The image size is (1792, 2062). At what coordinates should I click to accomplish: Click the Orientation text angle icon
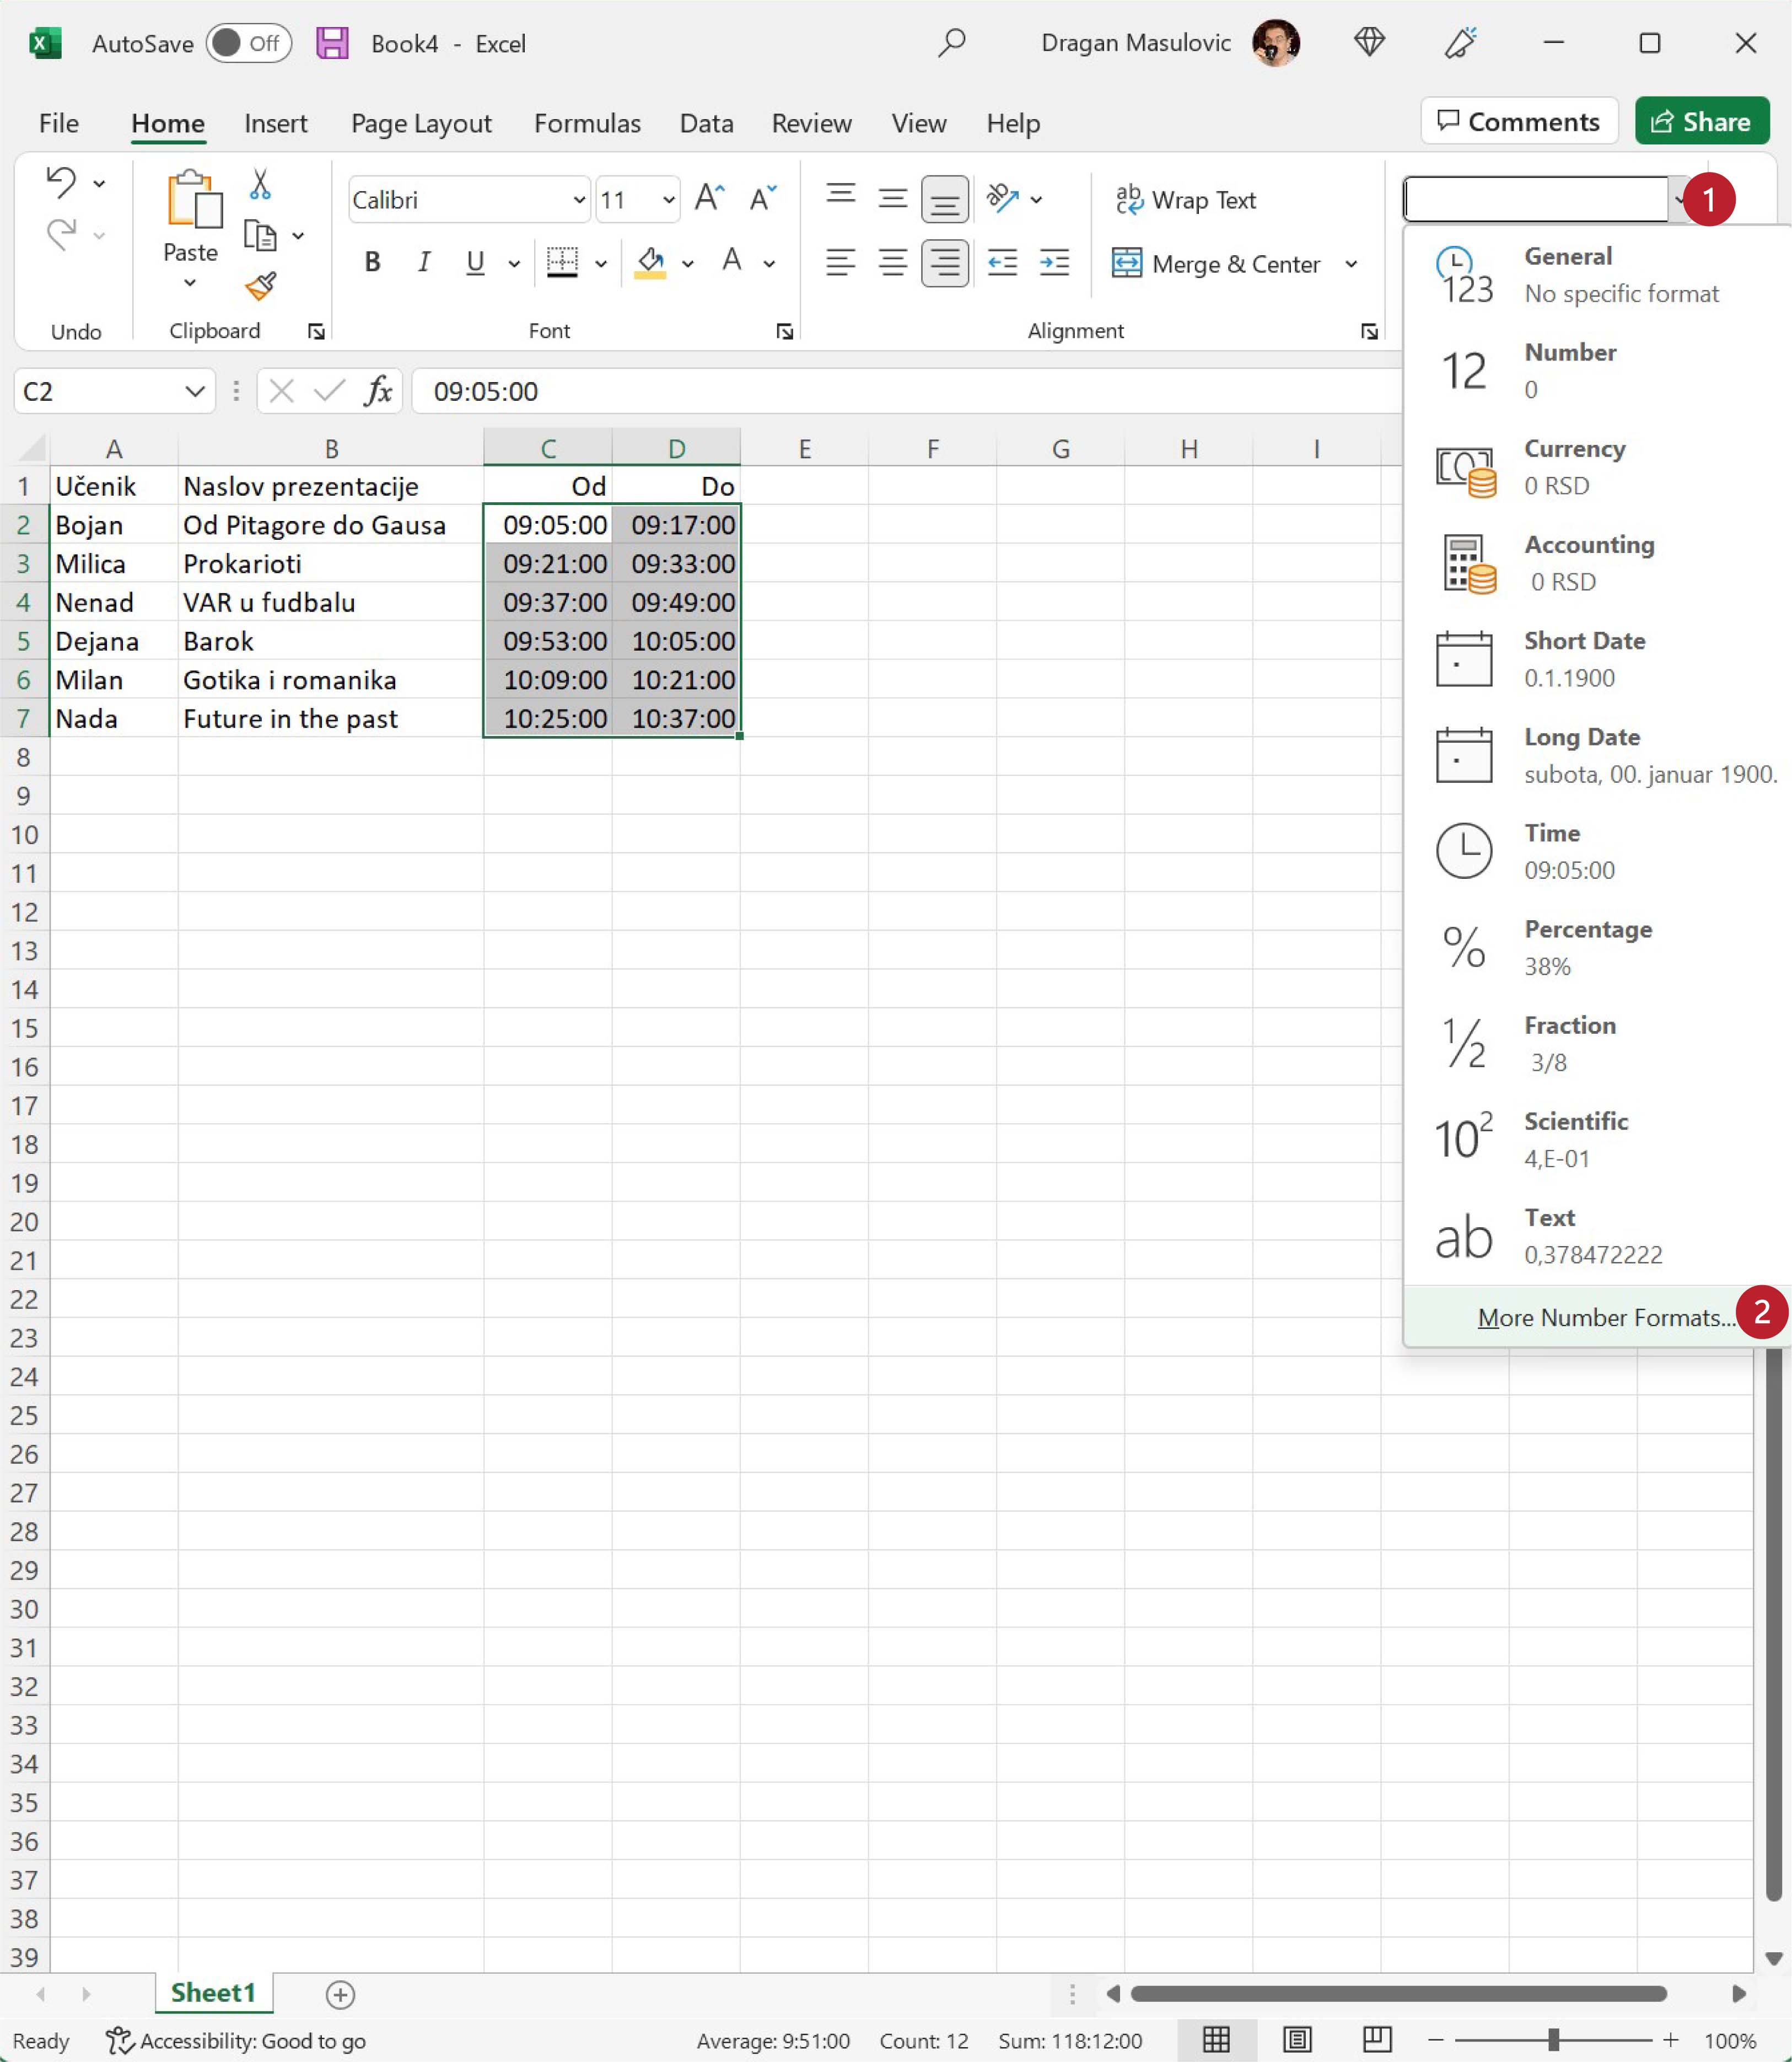tap(1002, 198)
